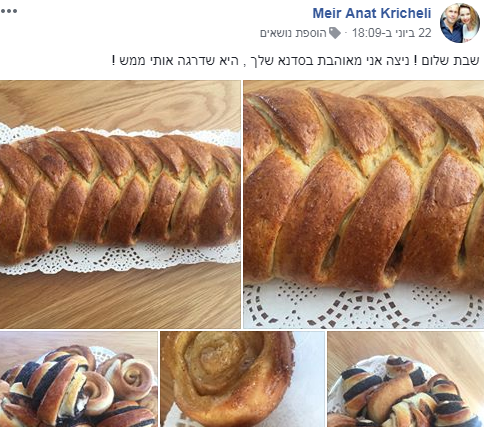Open the bottom-left poppy seed rolls photo
Screen dimensions: 484x427
[x=79, y=379]
